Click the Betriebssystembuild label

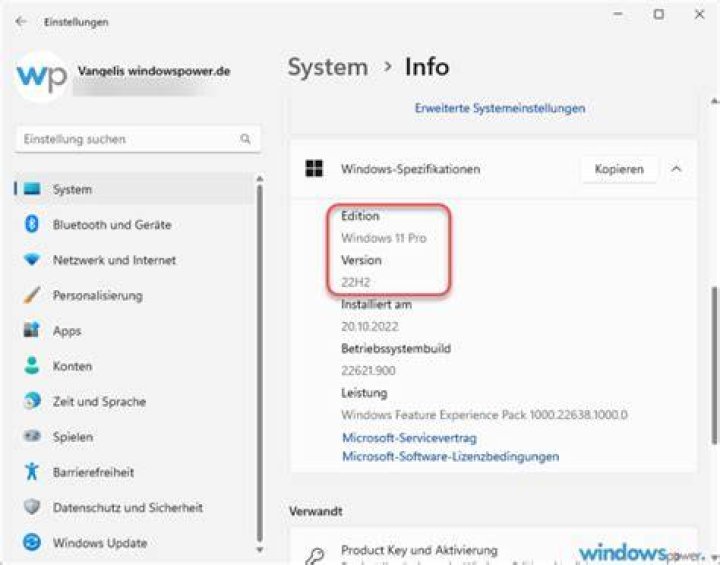(x=395, y=349)
